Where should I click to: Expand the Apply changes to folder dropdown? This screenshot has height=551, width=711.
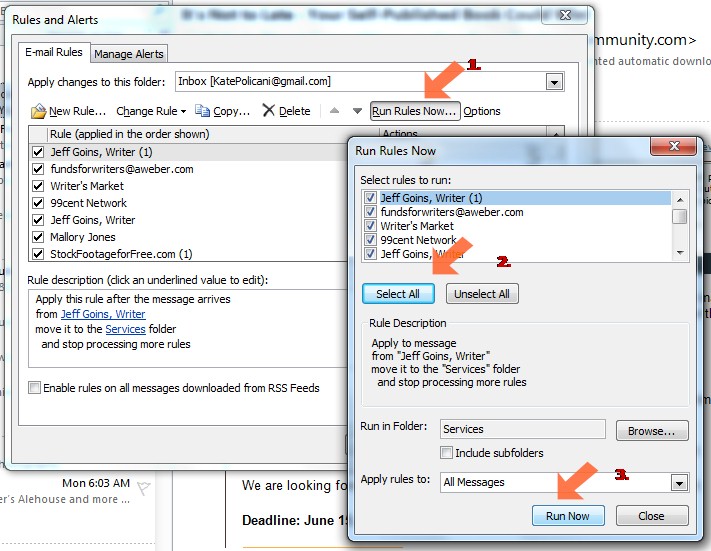(x=554, y=82)
